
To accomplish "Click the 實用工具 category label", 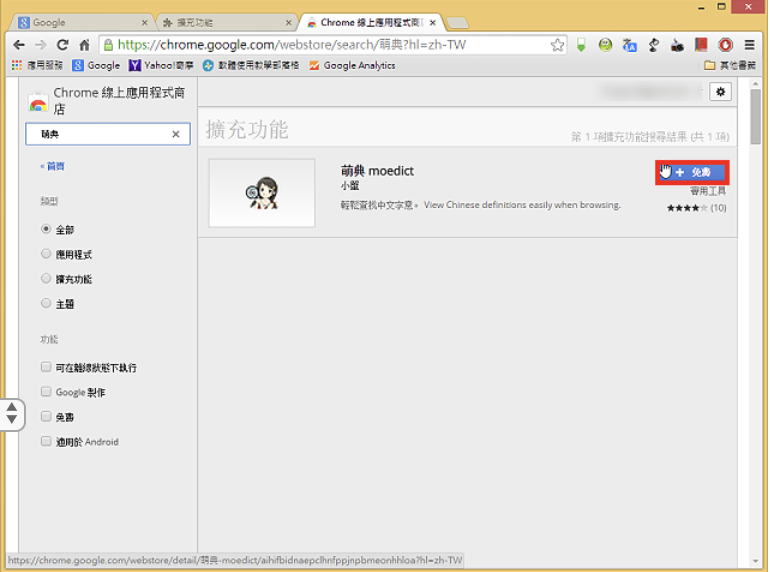I will tap(708, 191).
